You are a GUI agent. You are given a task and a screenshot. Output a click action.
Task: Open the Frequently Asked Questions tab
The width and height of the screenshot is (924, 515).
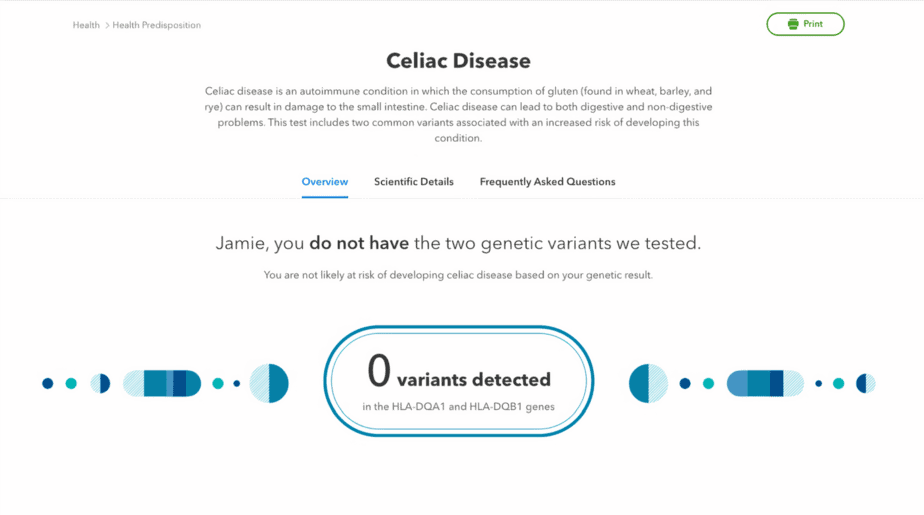point(547,182)
